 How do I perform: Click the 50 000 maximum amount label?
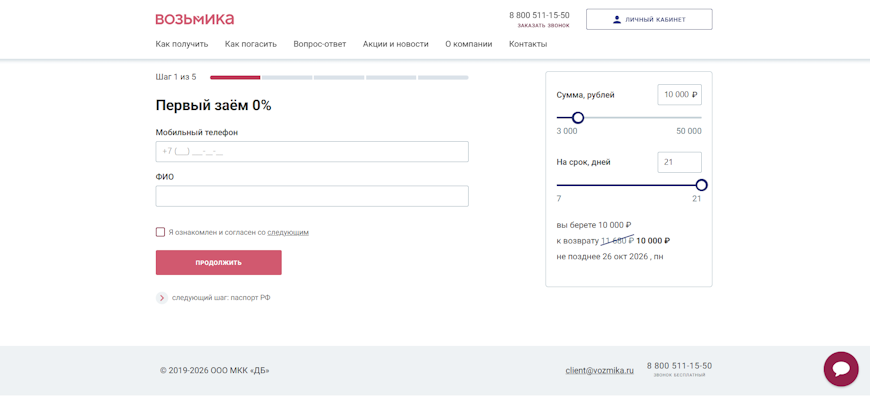687,131
